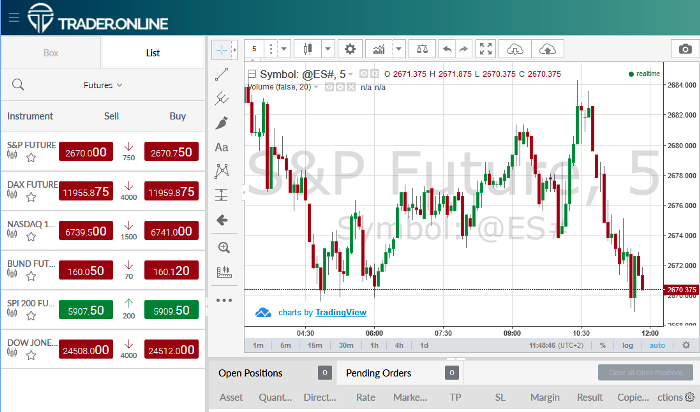Open the hamburger menu
The width and height of the screenshot is (700, 412).
point(14,17)
